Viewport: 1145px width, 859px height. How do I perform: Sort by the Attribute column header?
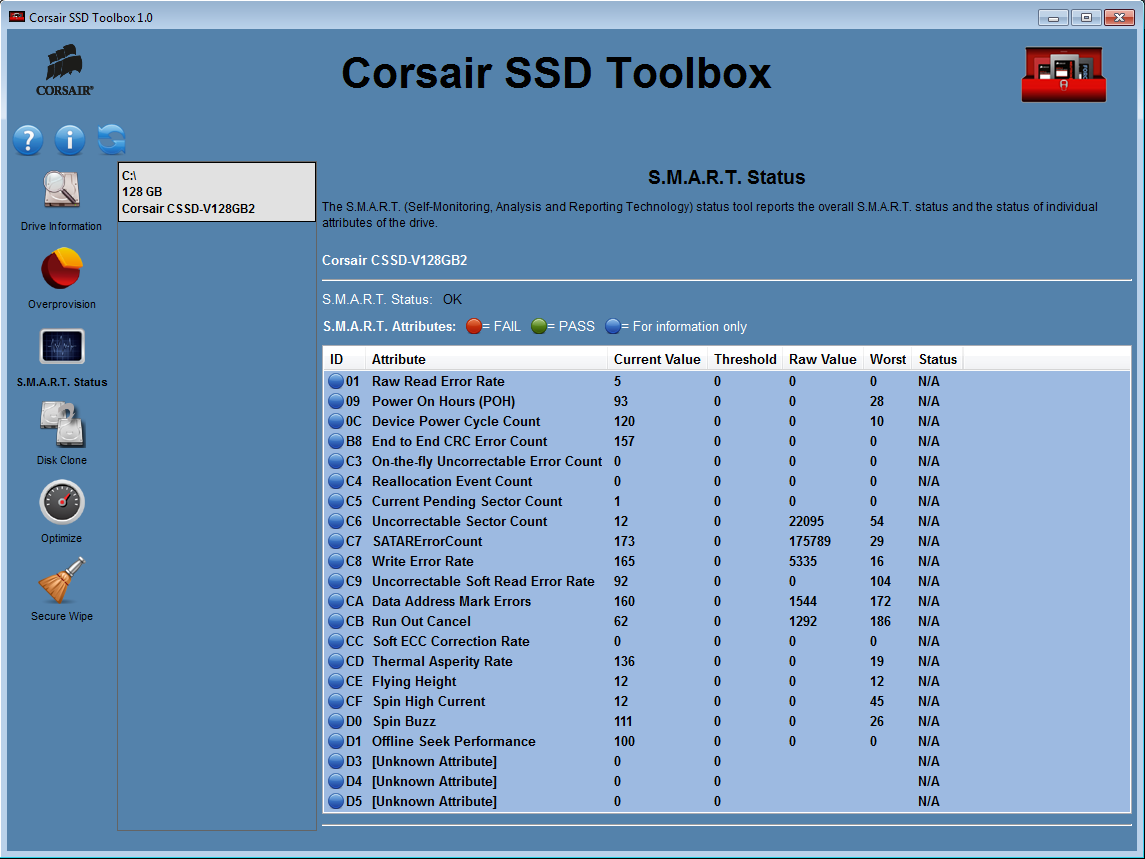click(486, 359)
